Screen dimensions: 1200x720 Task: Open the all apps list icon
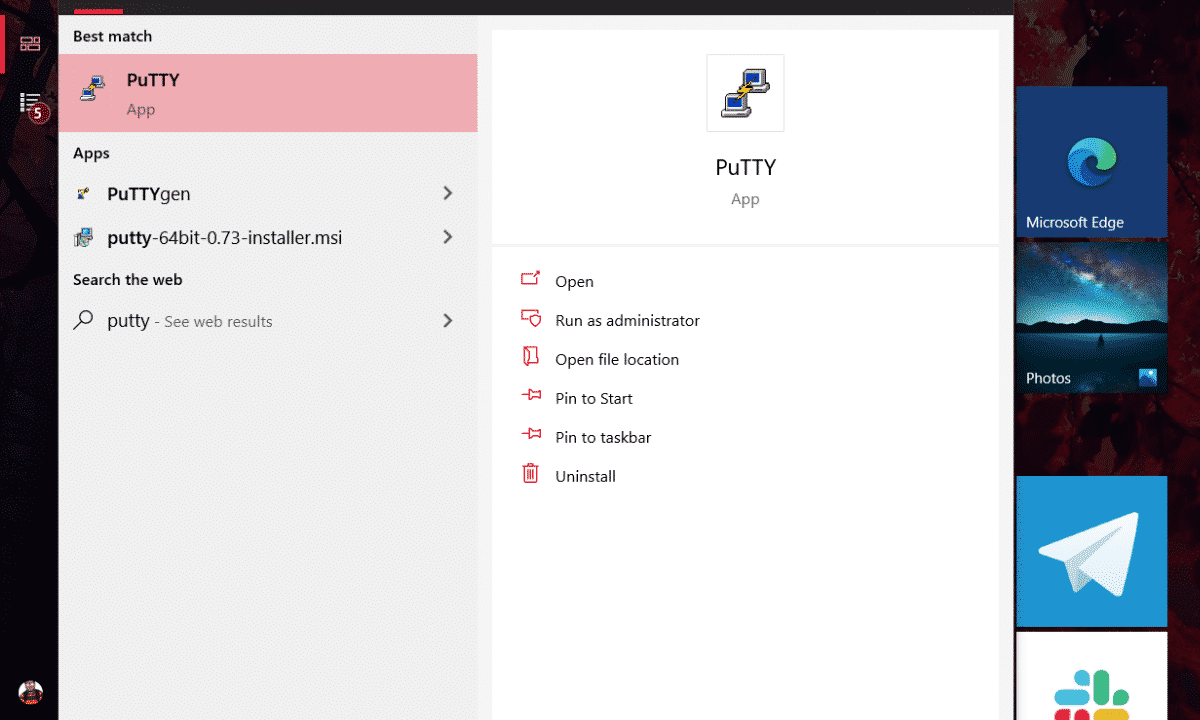[x=31, y=104]
